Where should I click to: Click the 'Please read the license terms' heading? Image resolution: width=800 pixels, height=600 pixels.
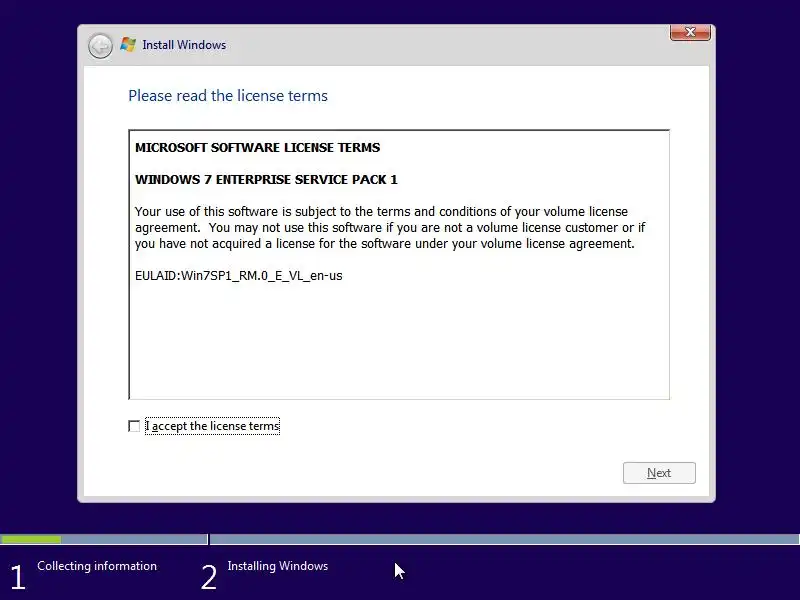pyautogui.click(x=228, y=96)
